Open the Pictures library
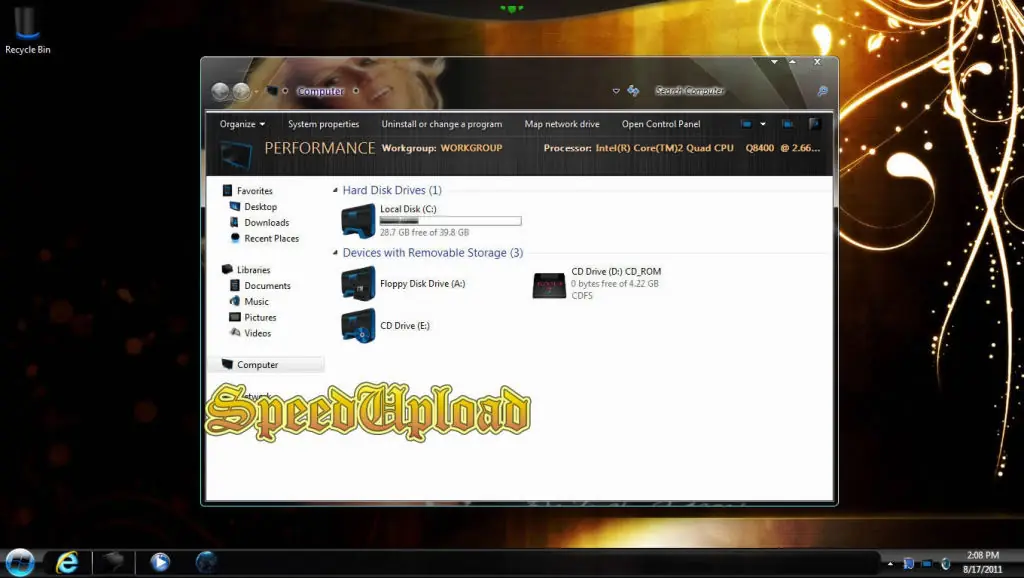1024x578 pixels. 260,317
